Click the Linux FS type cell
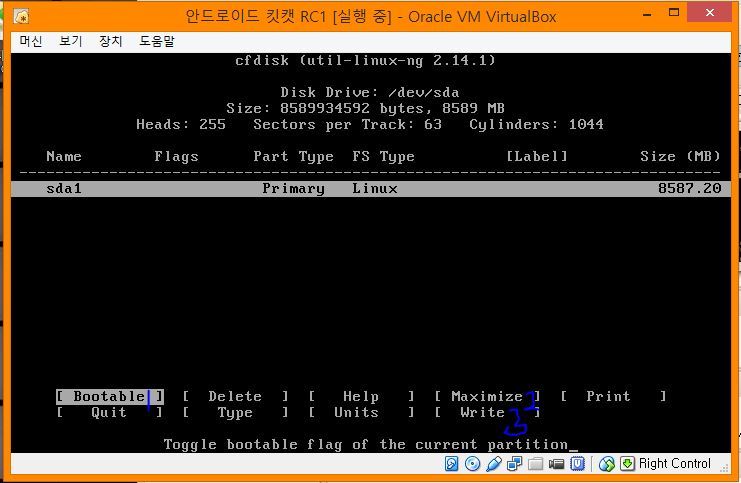This screenshot has width=741, height=483. 375,188
